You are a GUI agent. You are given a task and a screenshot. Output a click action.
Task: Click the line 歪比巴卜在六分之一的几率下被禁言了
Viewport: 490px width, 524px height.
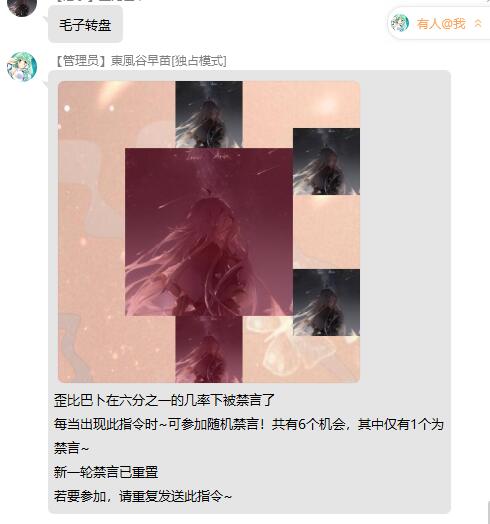coord(164,400)
